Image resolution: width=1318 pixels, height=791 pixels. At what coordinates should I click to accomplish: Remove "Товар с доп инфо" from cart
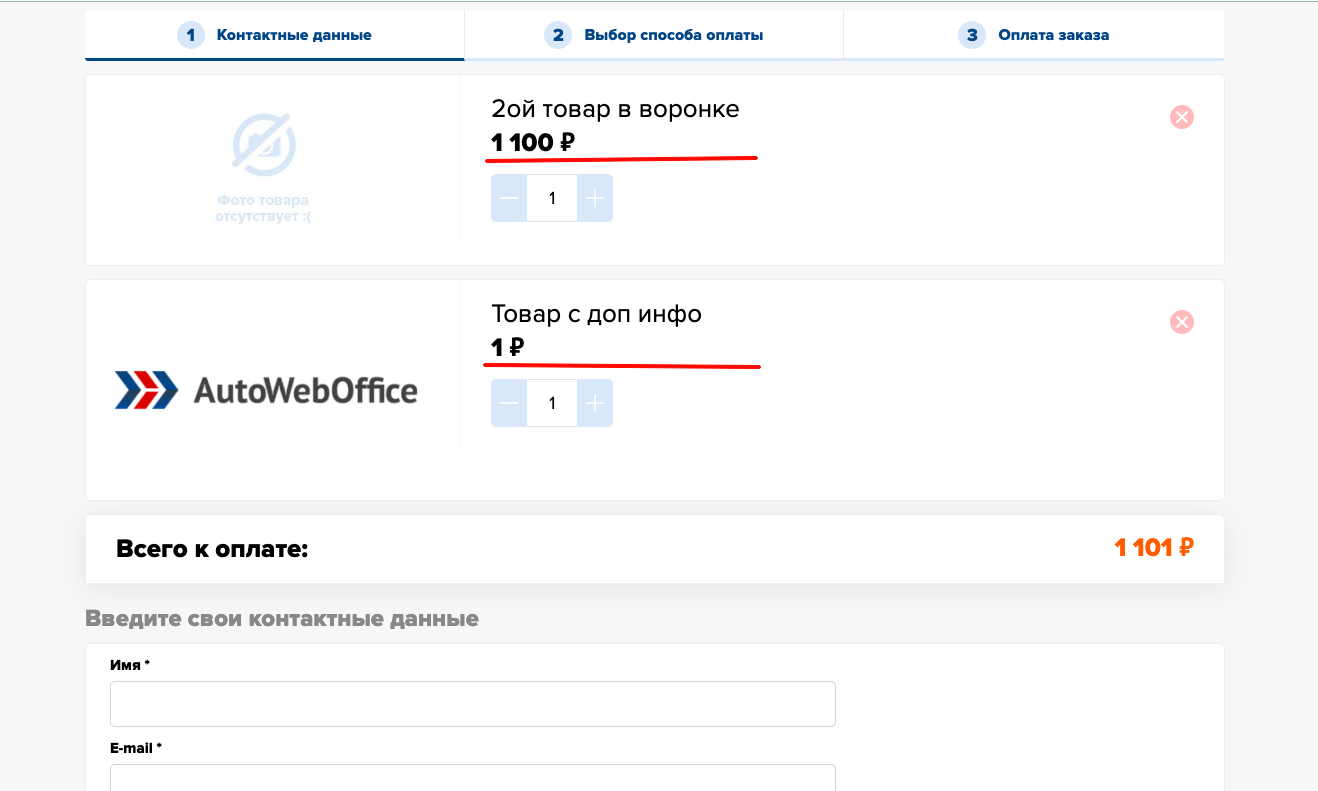[x=1182, y=322]
